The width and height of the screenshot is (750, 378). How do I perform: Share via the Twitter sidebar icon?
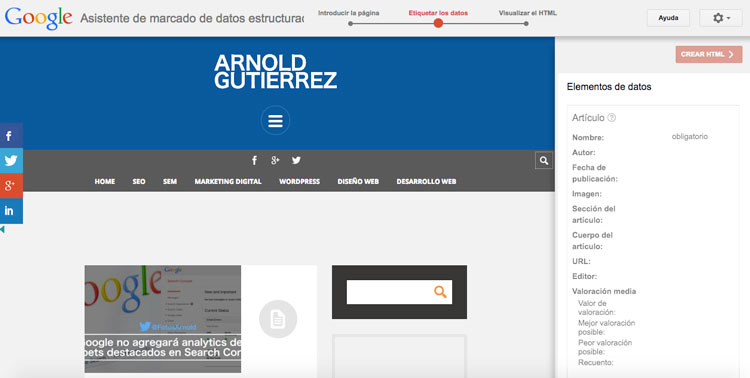pos(11,160)
